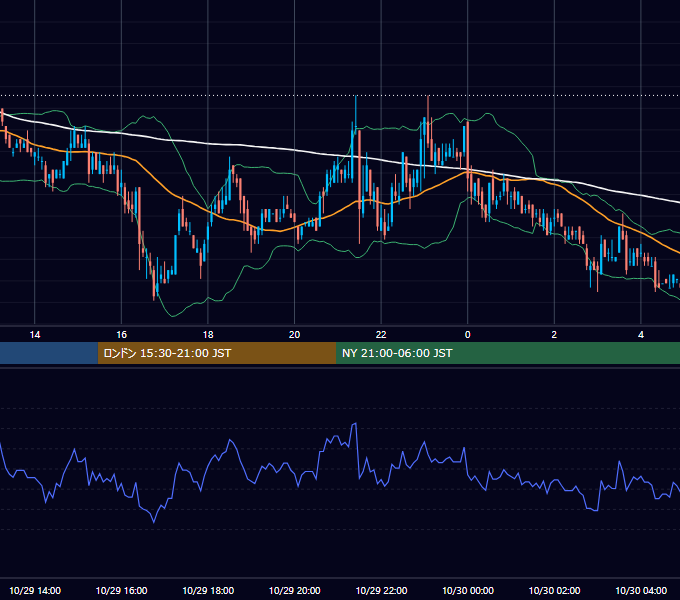This screenshot has height=600, width=680.
Task: Click the 10/29 16:00 date label
Action: tap(121, 590)
